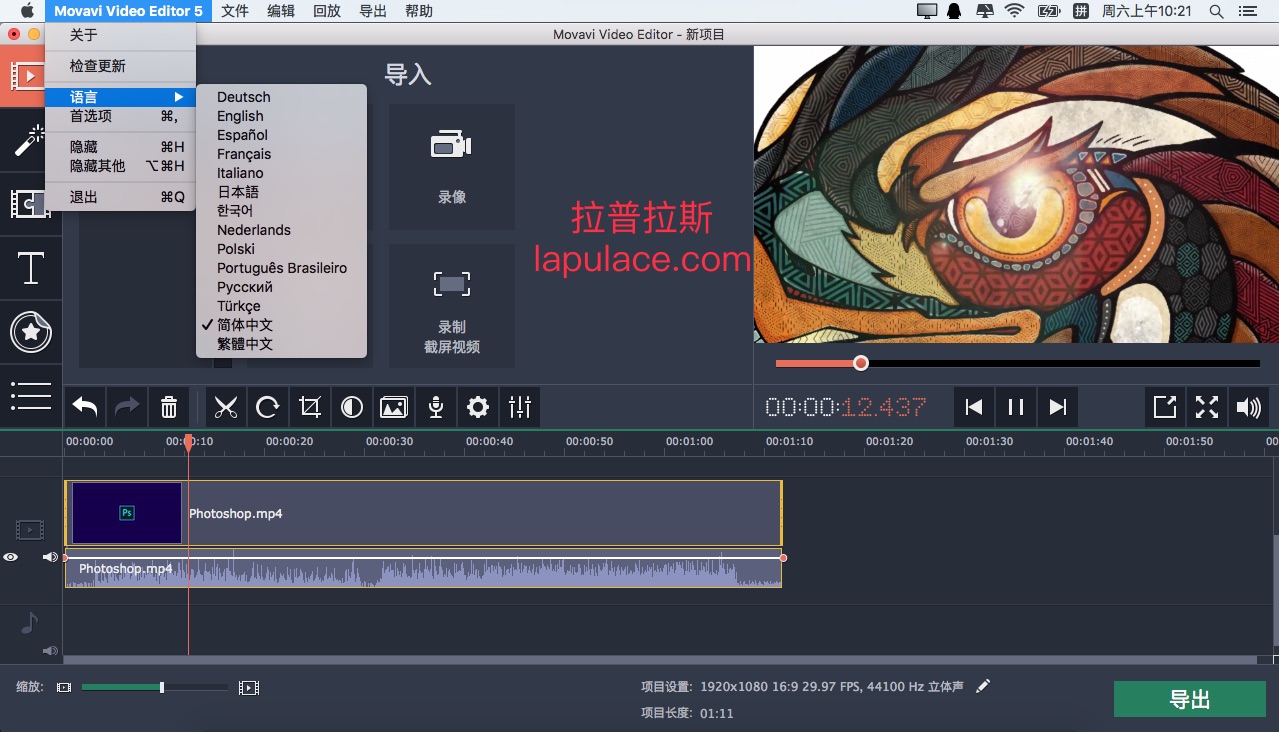Toggle video track visibility eye icon
Viewport: 1279px width, 732px height.
point(11,557)
